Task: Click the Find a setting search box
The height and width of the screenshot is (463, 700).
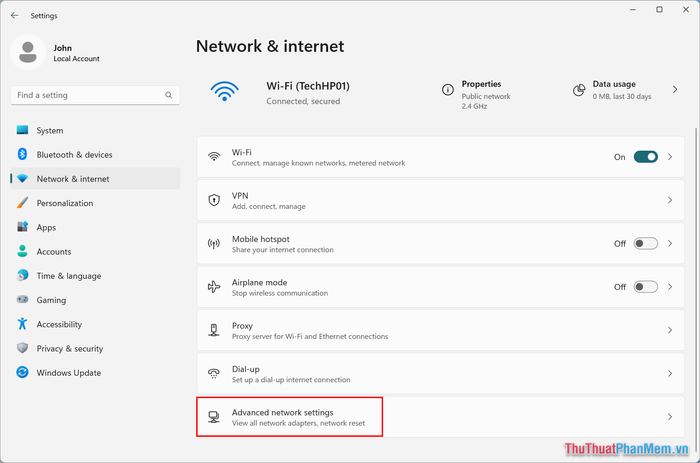Action: pos(95,95)
